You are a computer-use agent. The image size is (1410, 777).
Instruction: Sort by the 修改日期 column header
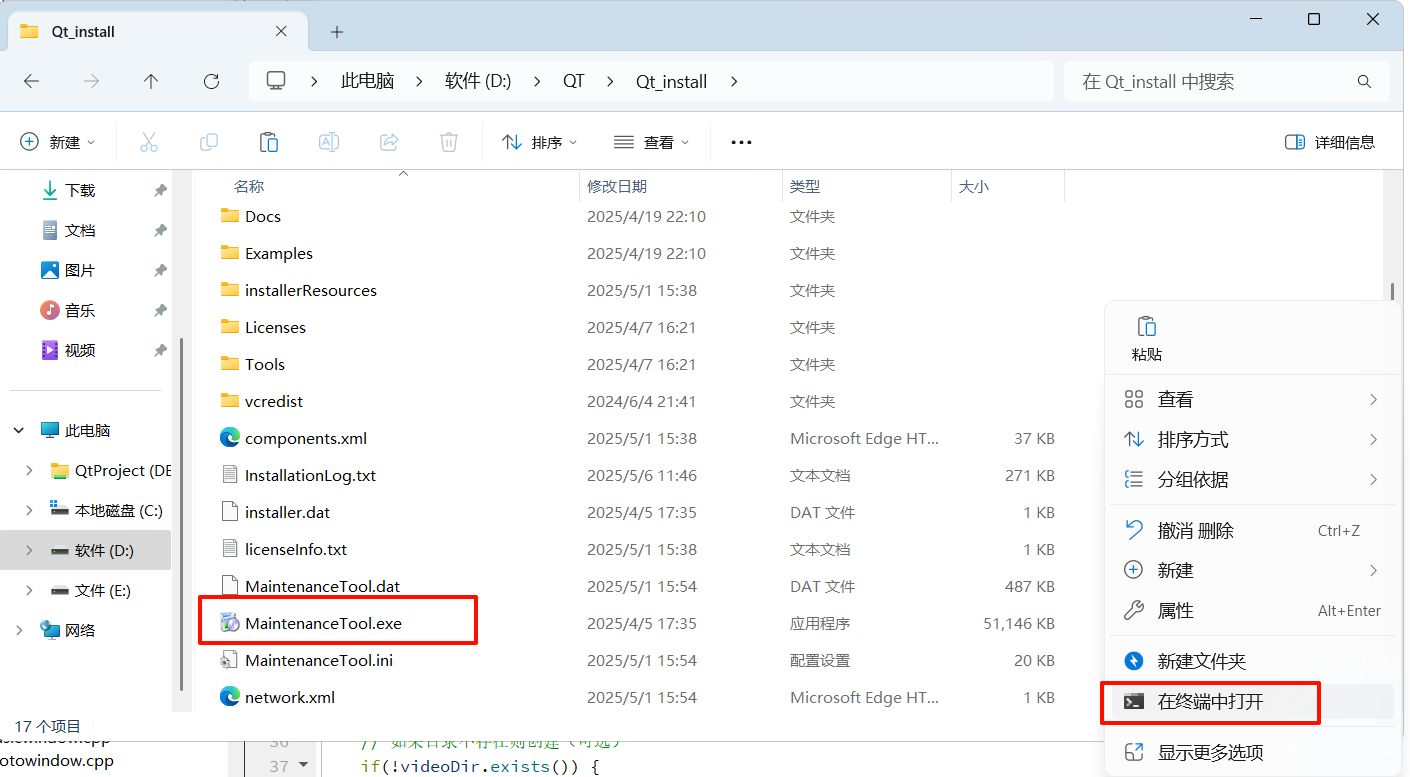[x=617, y=186]
